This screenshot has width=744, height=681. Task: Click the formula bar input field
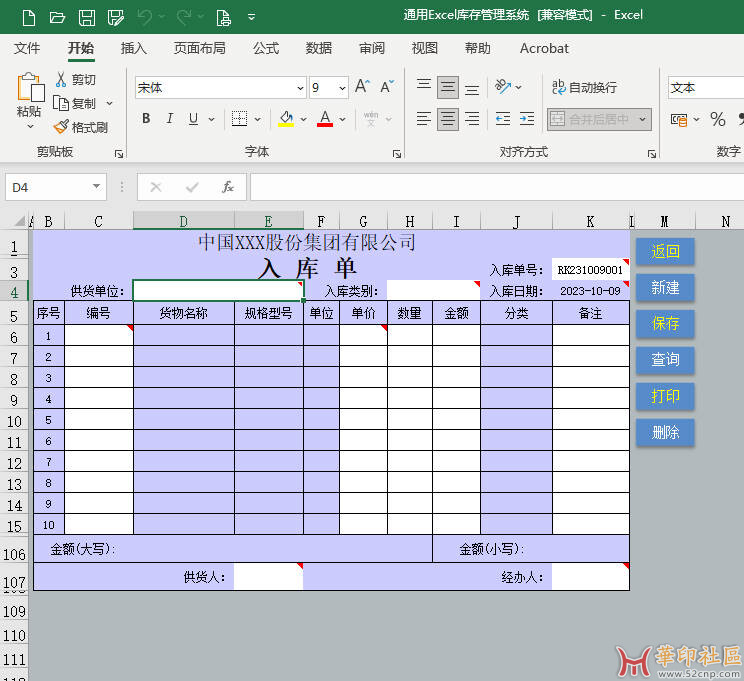[x=497, y=187]
